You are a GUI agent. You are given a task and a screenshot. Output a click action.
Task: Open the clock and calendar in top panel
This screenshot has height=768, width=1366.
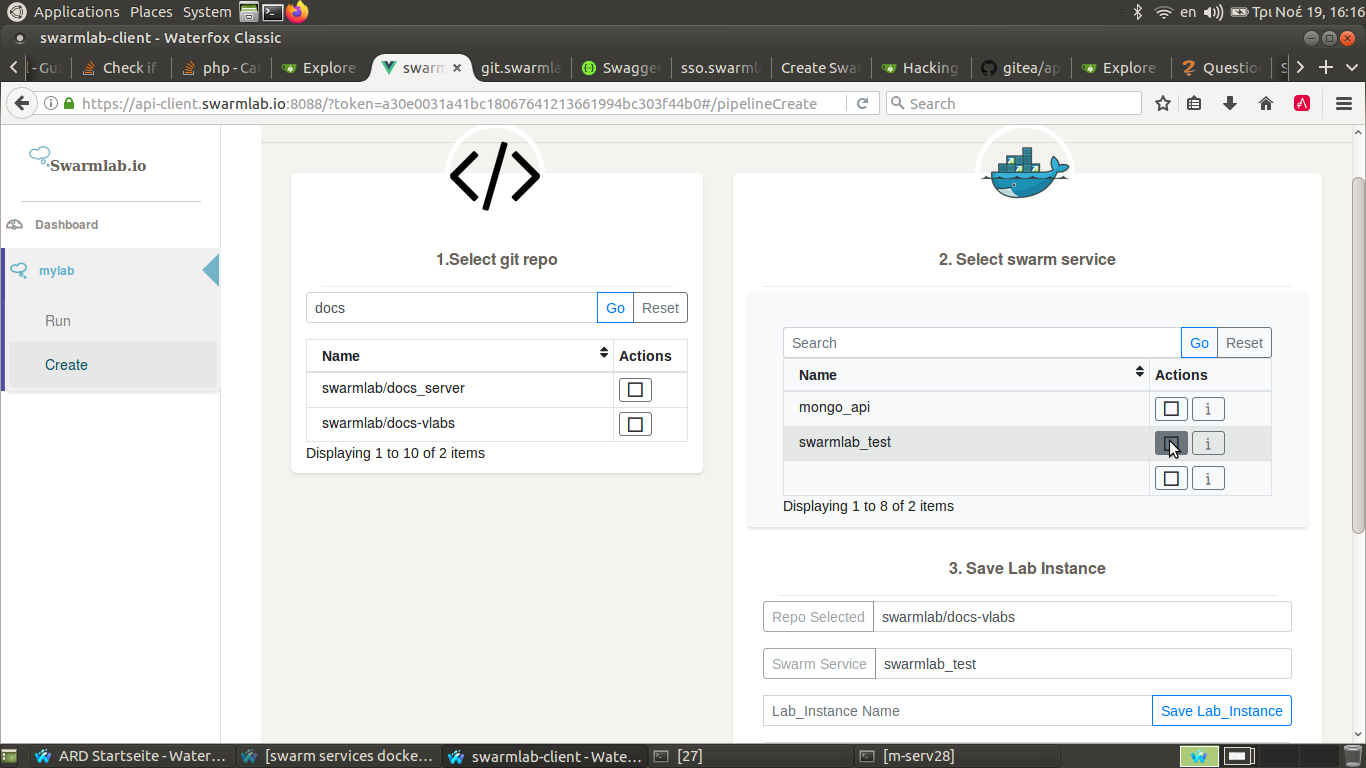click(1309, 12)
